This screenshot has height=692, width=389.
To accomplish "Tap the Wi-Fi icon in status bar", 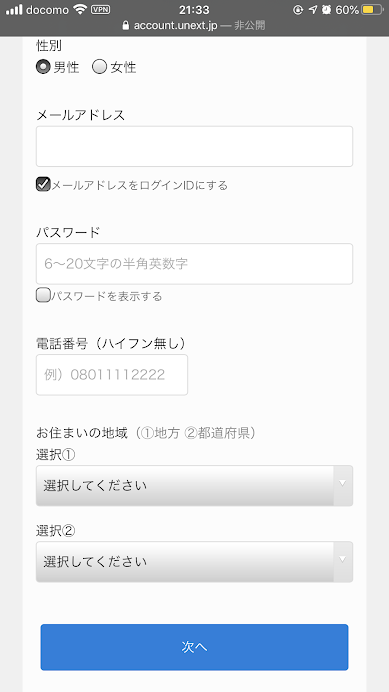I will pos(80,9).
